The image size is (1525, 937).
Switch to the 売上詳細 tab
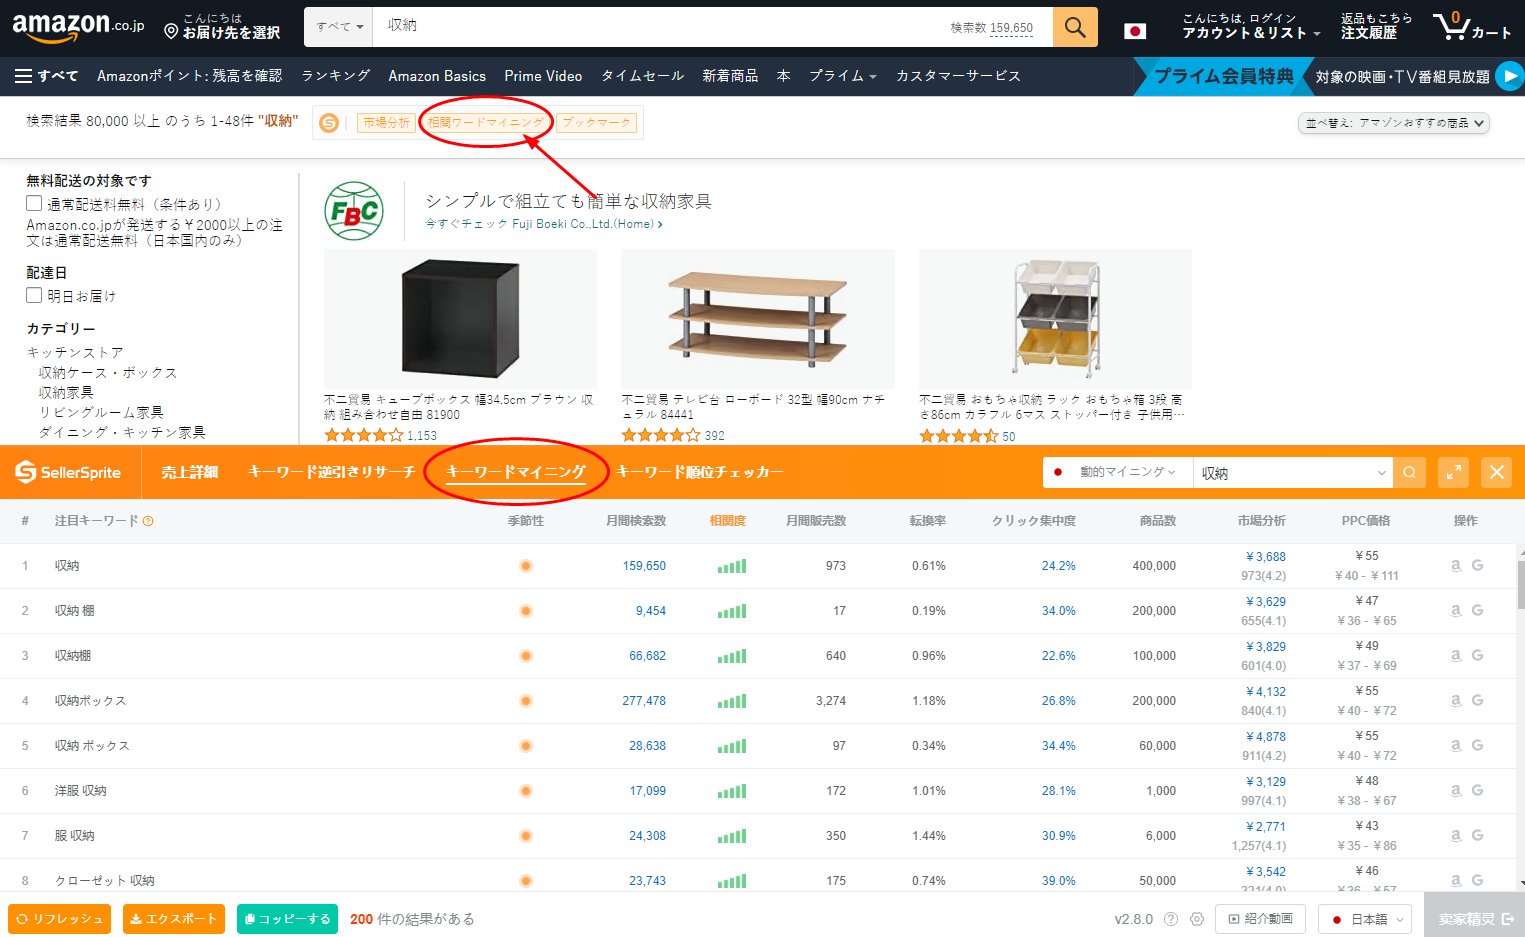tap(190, 472)
